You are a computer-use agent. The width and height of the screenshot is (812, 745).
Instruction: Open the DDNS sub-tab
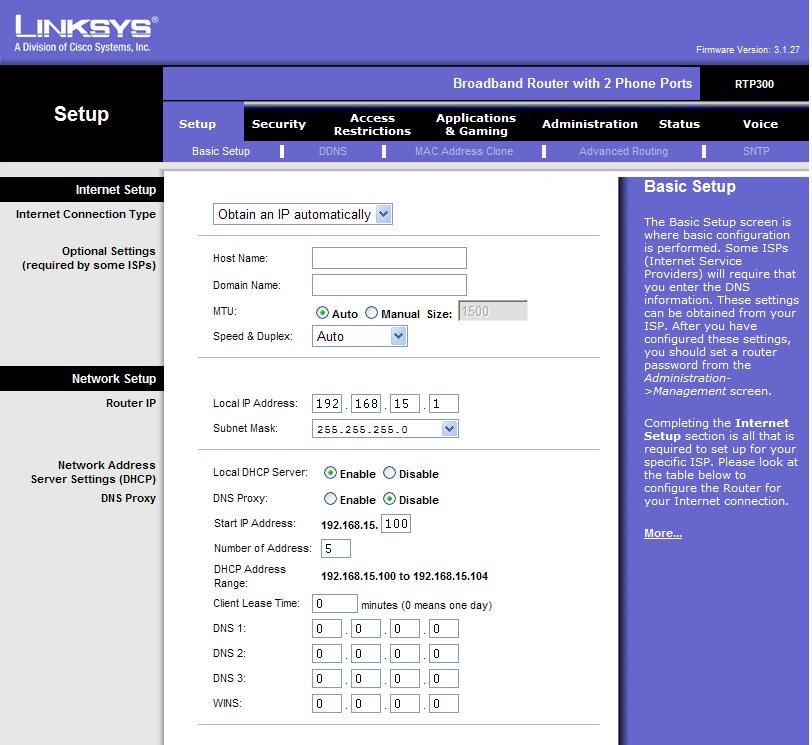pos(332,151)
